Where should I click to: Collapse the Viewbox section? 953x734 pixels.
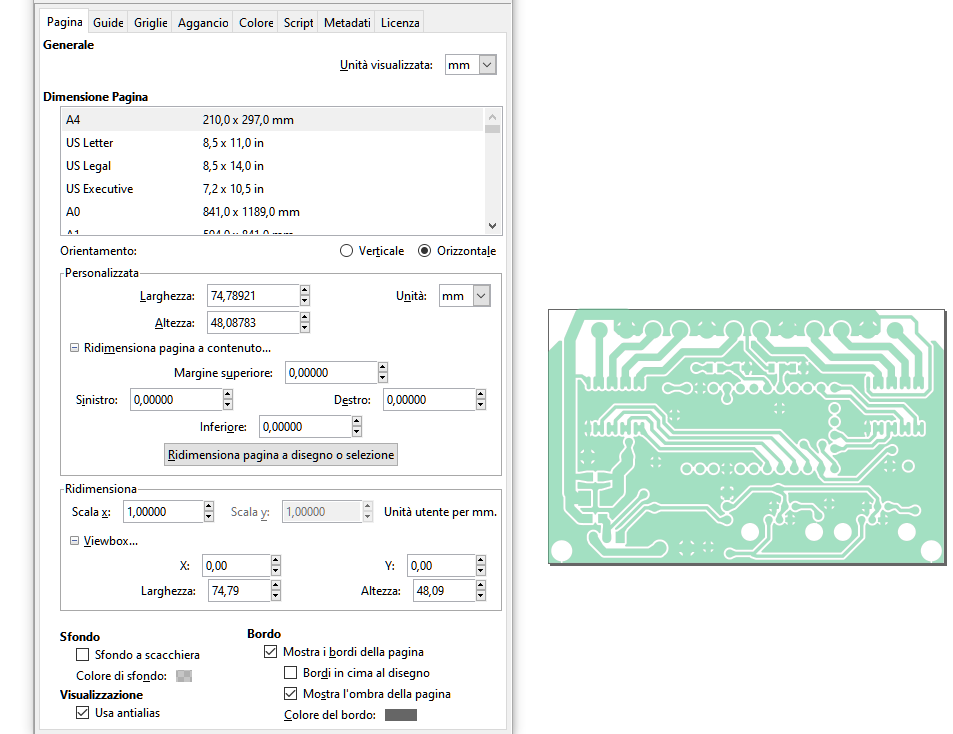click(74, 541)
